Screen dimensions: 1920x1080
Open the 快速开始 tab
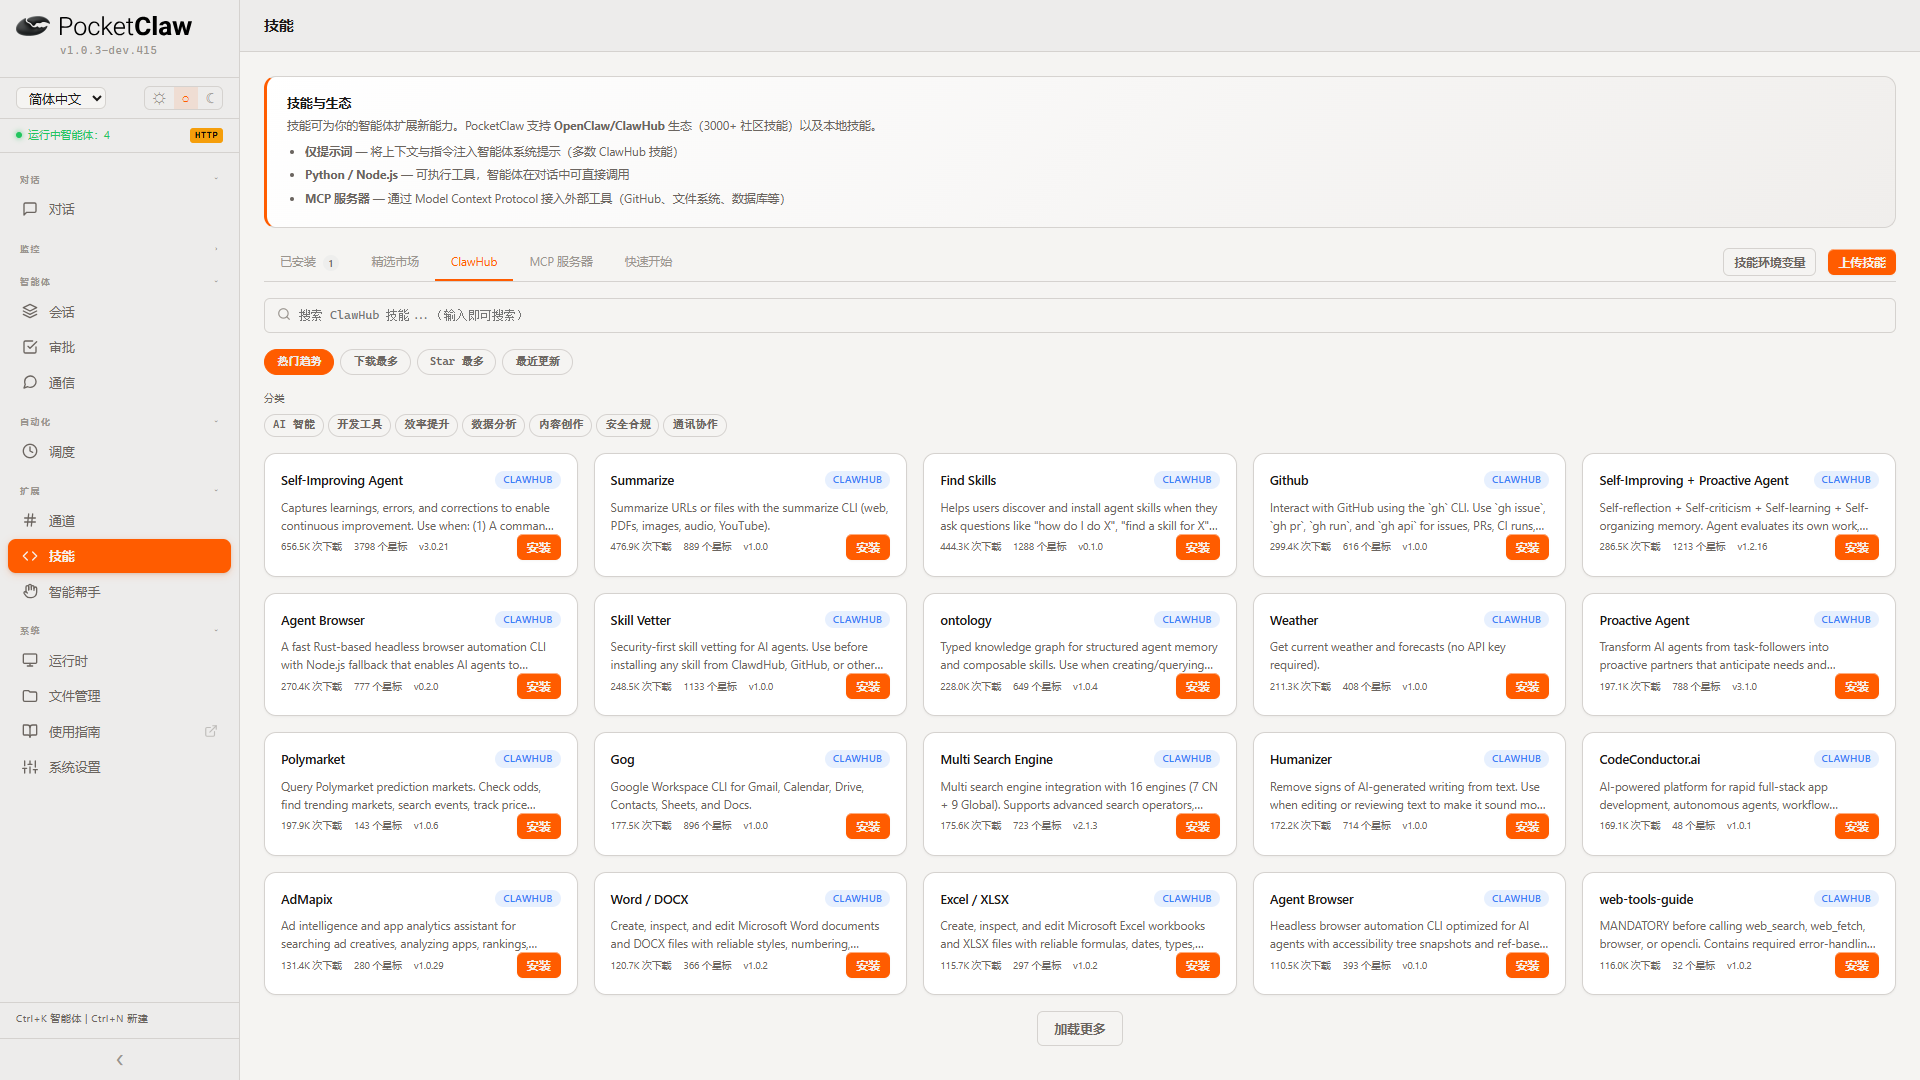(x=648, y=262)
